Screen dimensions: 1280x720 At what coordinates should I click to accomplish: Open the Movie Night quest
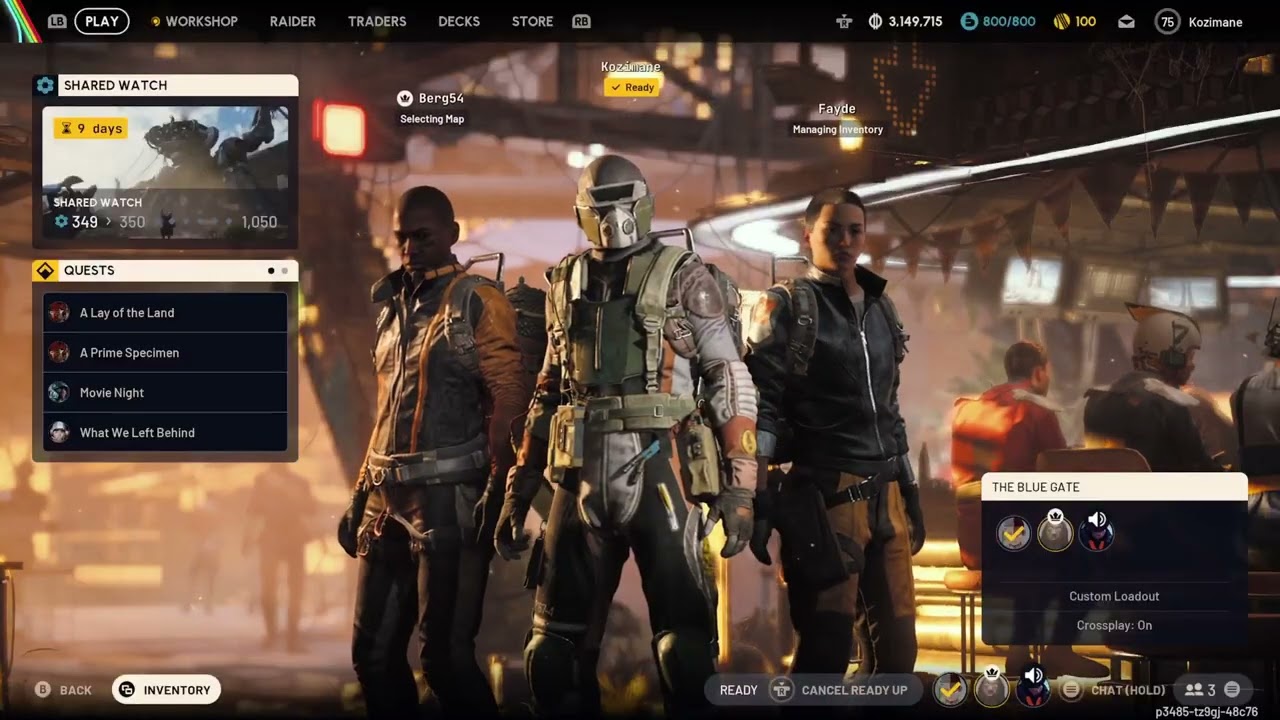coord(165,393)
